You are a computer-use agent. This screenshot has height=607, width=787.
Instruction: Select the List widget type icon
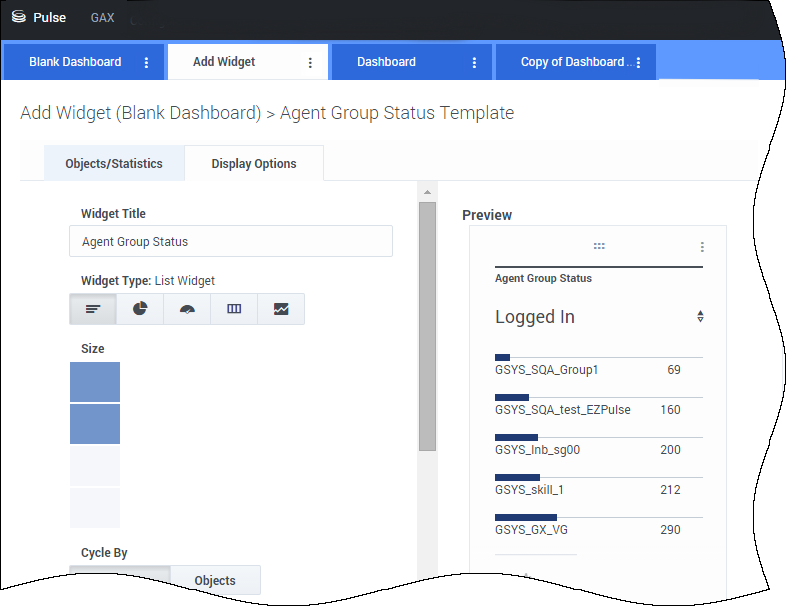click(x=93, y=309)
